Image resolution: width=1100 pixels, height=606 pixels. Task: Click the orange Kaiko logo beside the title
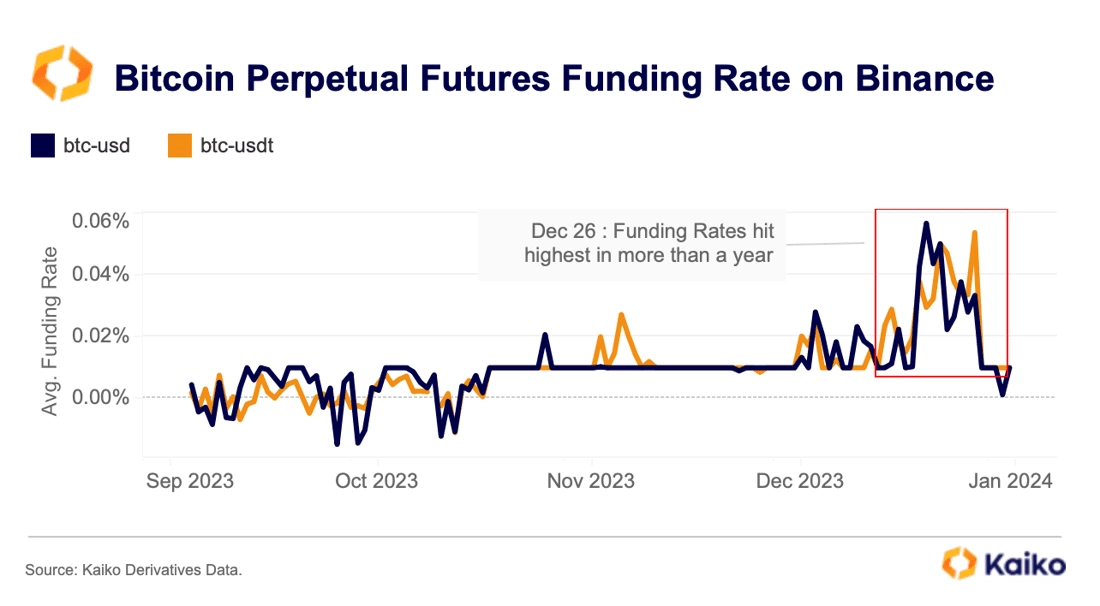(62, 73)
